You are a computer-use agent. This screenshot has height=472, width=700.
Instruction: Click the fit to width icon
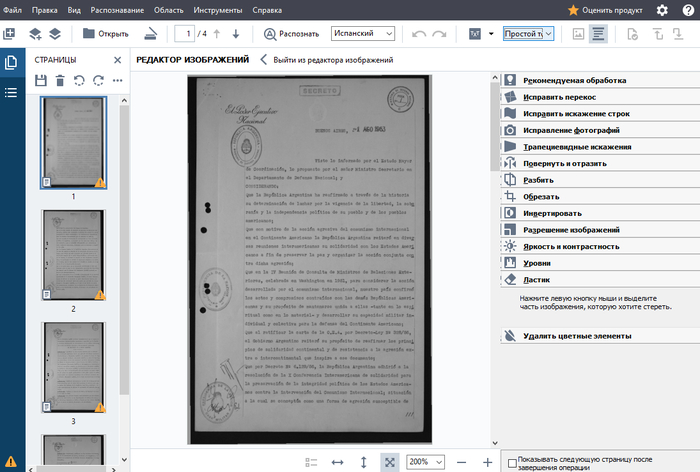click(337, 462)
